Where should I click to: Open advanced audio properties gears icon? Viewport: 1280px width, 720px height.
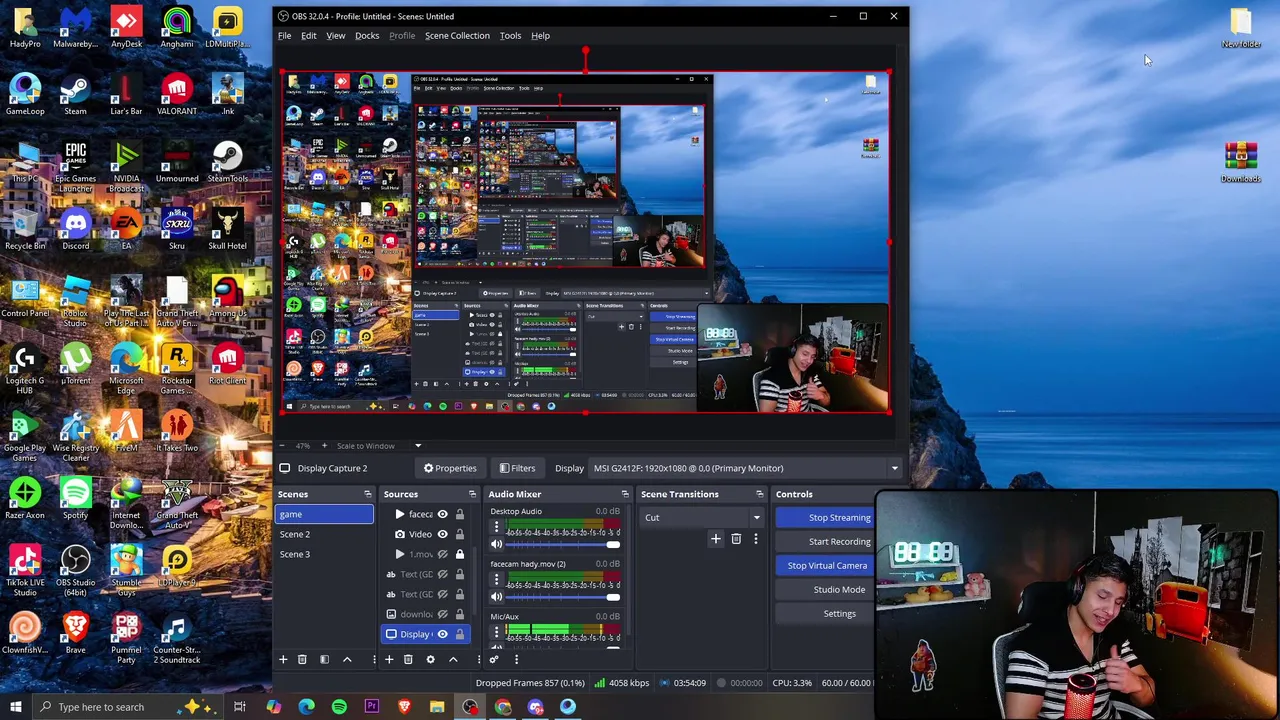click(494, 659)
